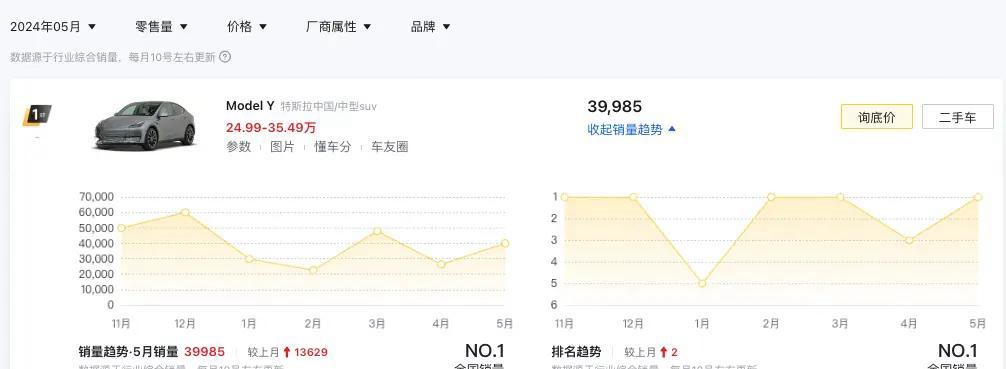Click the 二手车 used car button

click(x=957, y=117)
